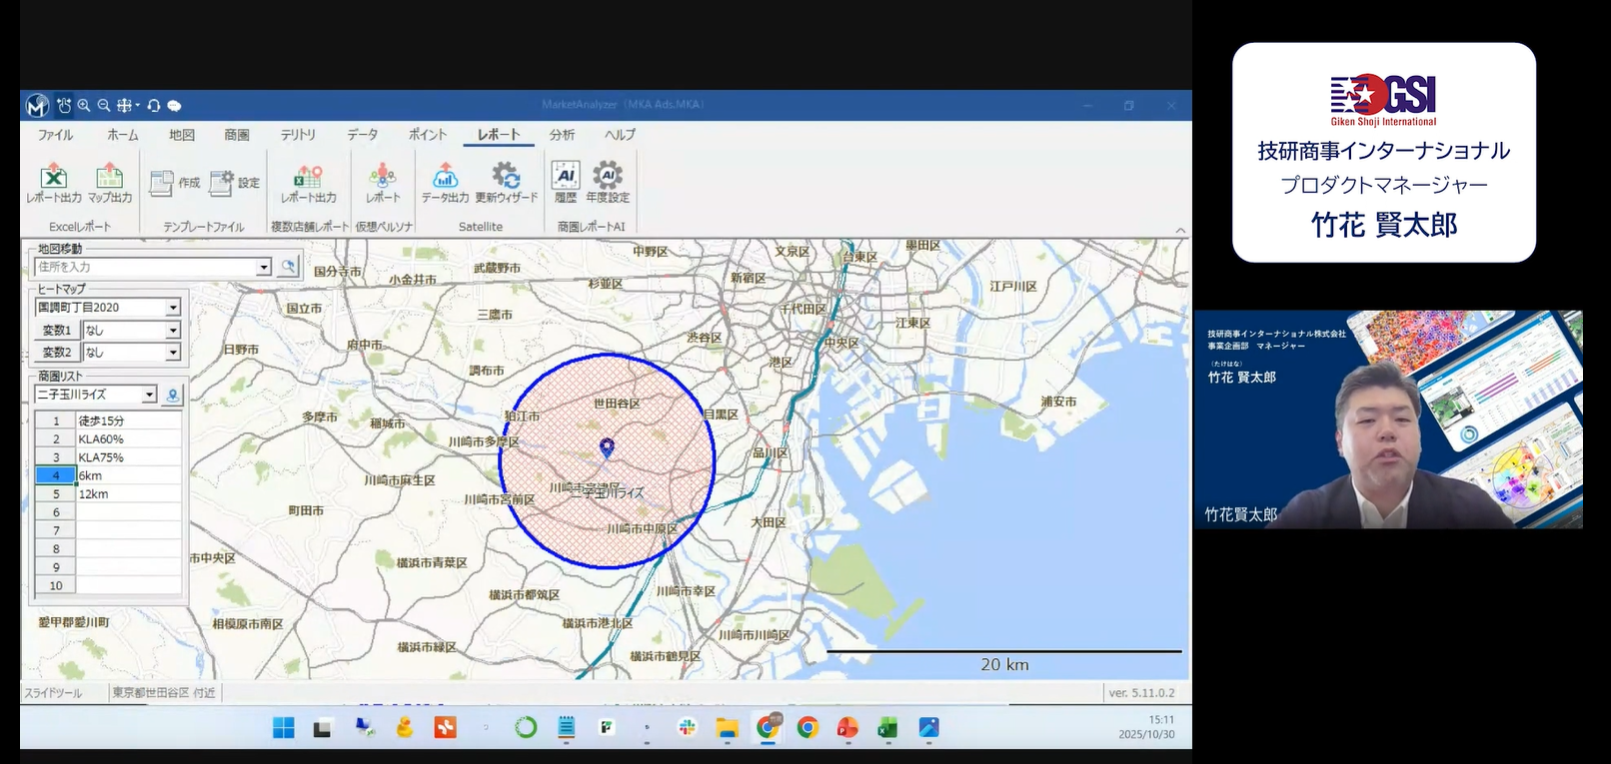Screen dimensions: 1611x764
Task: Click レポート出力 in the 複数店舗レポート group
Action: point(308,183)
